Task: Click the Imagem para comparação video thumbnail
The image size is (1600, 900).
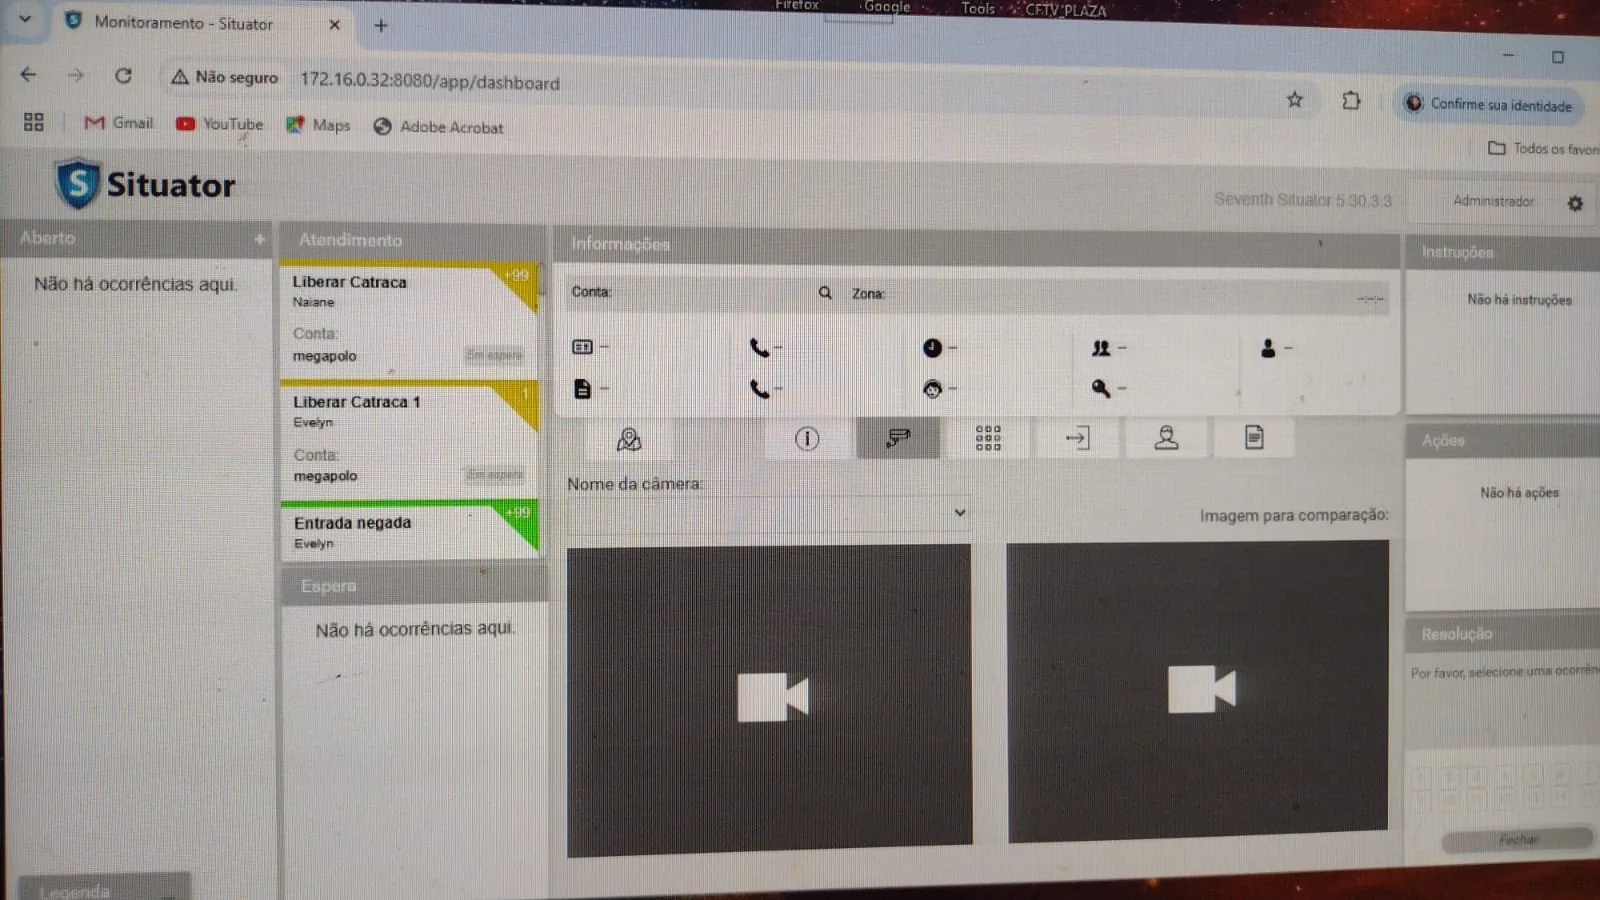Action: (1197, 690)
